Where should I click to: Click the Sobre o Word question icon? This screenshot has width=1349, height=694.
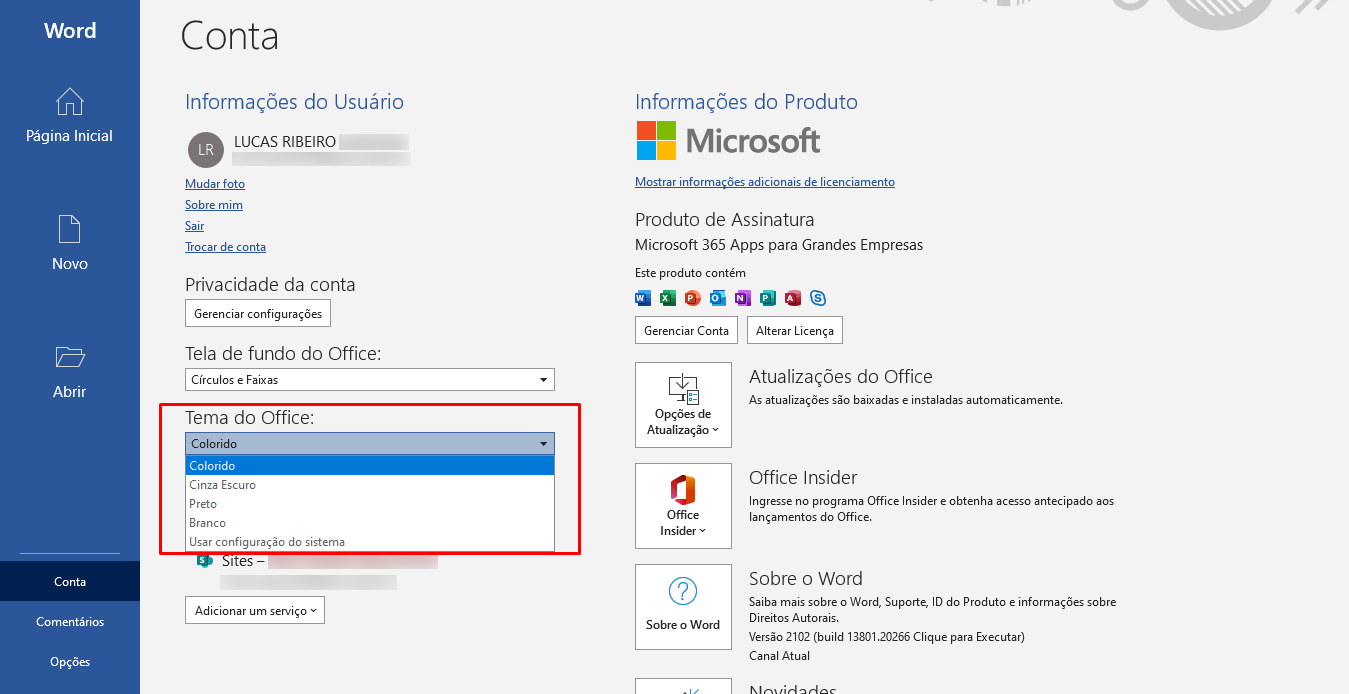[x=683, y=591]
